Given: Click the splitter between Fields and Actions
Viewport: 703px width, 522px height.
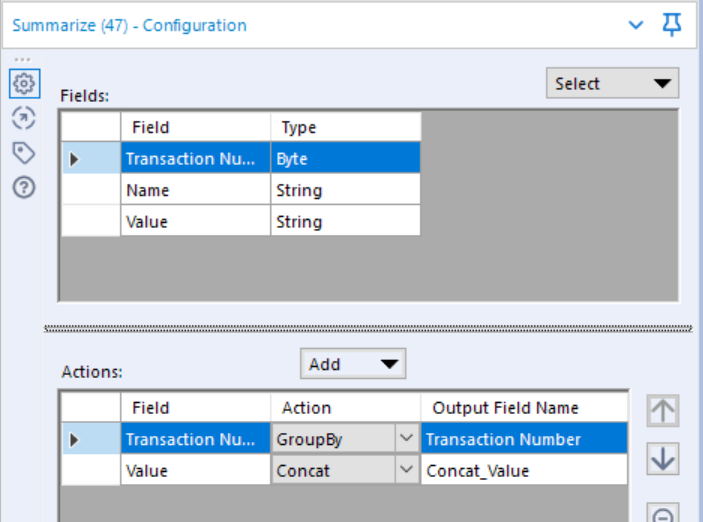Looking at the screenshot, I should (x=368, y=329).
